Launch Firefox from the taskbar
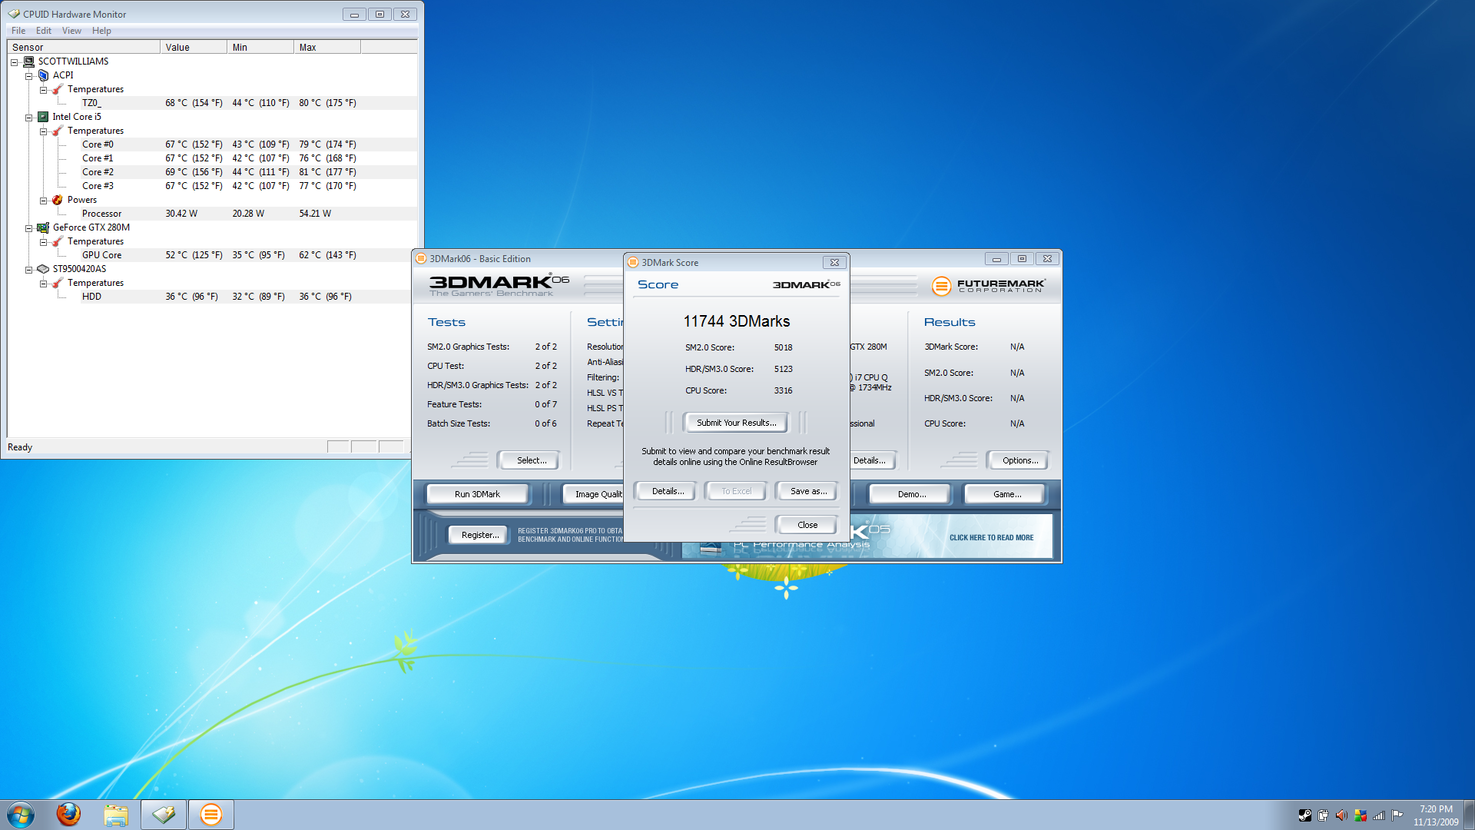 (x=68, y=814)
